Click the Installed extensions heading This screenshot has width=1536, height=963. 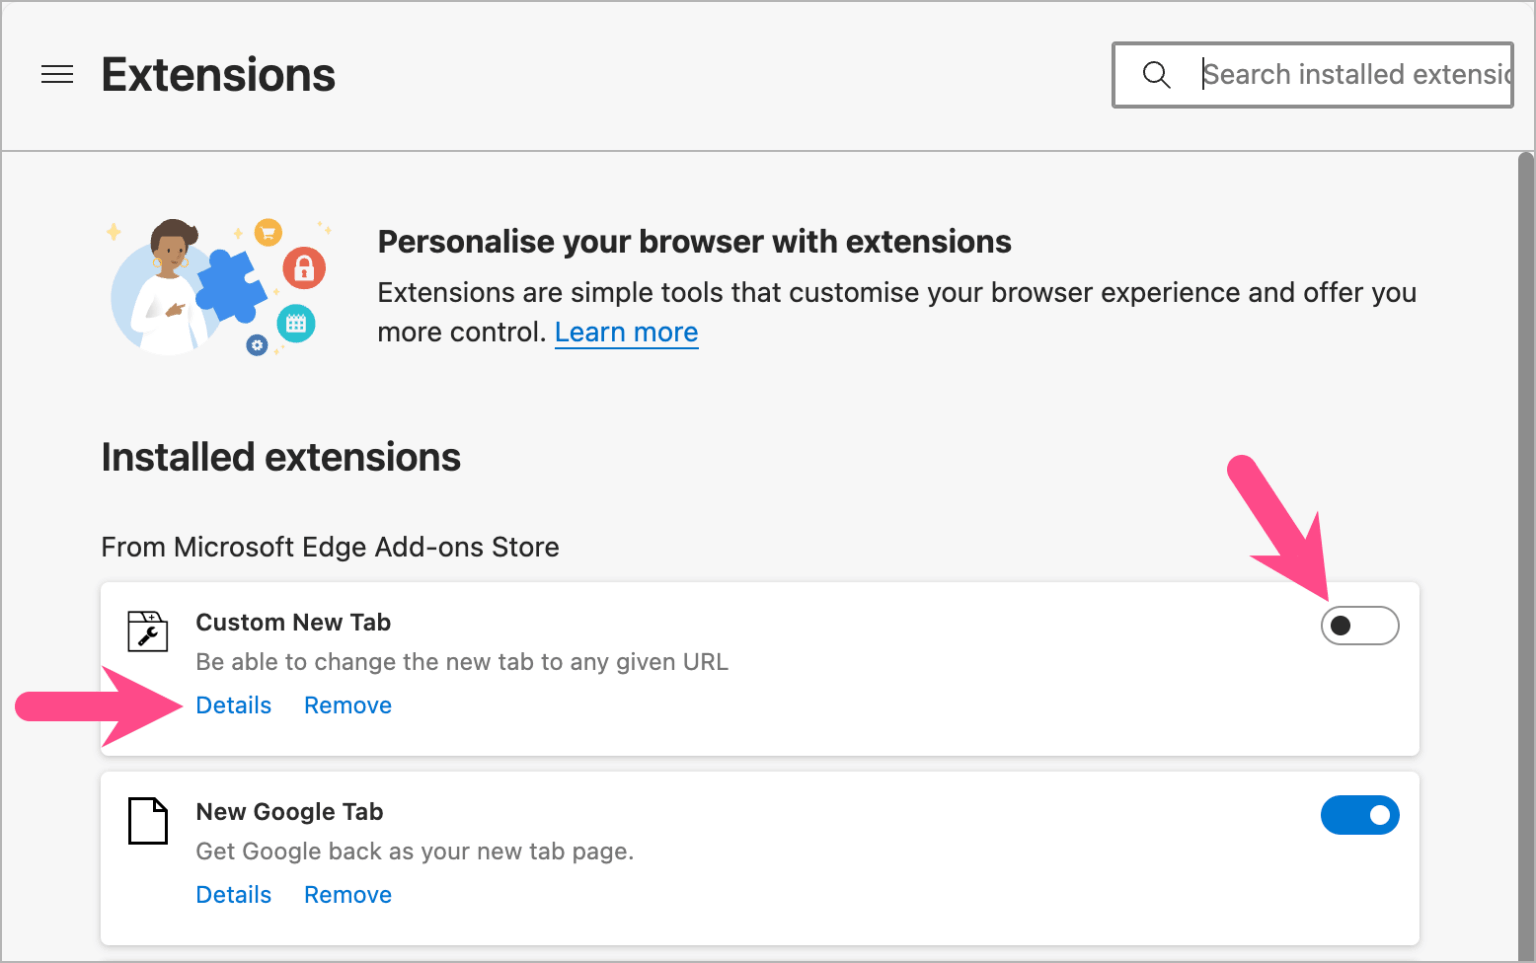point(281,457)
